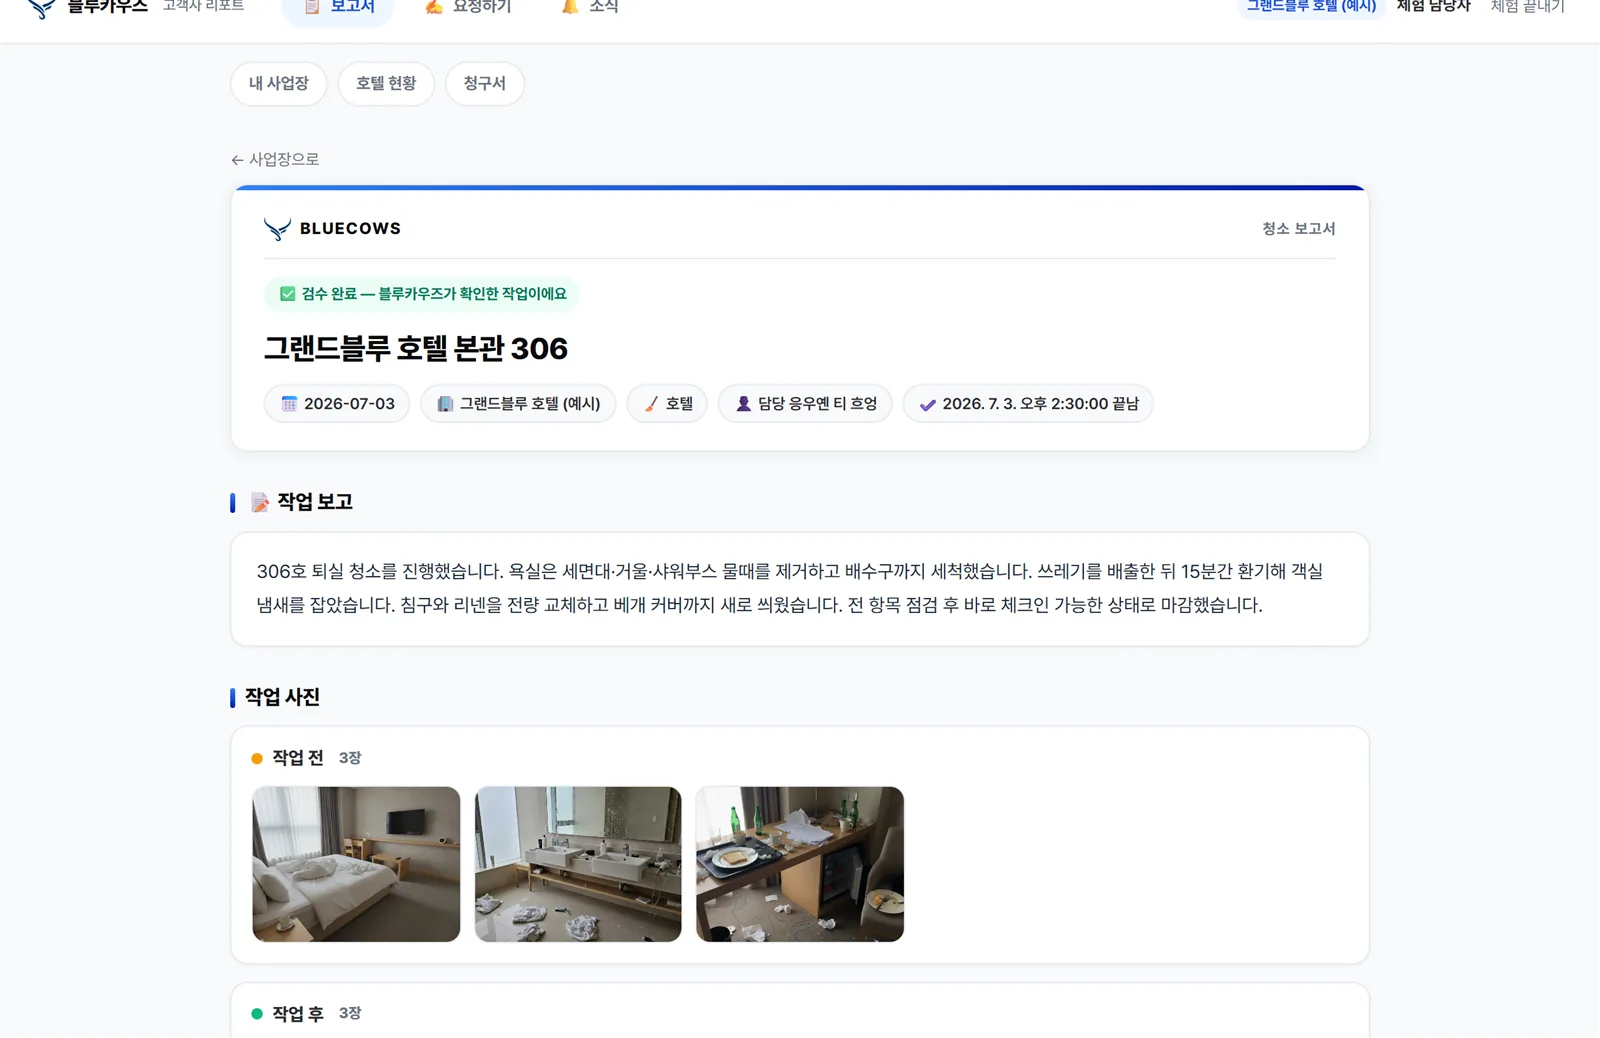Image resolution: width=1600 pixels, height=1038 pixels.
Task: Open the before photo of the unmade bed
Action: [356, 864]
